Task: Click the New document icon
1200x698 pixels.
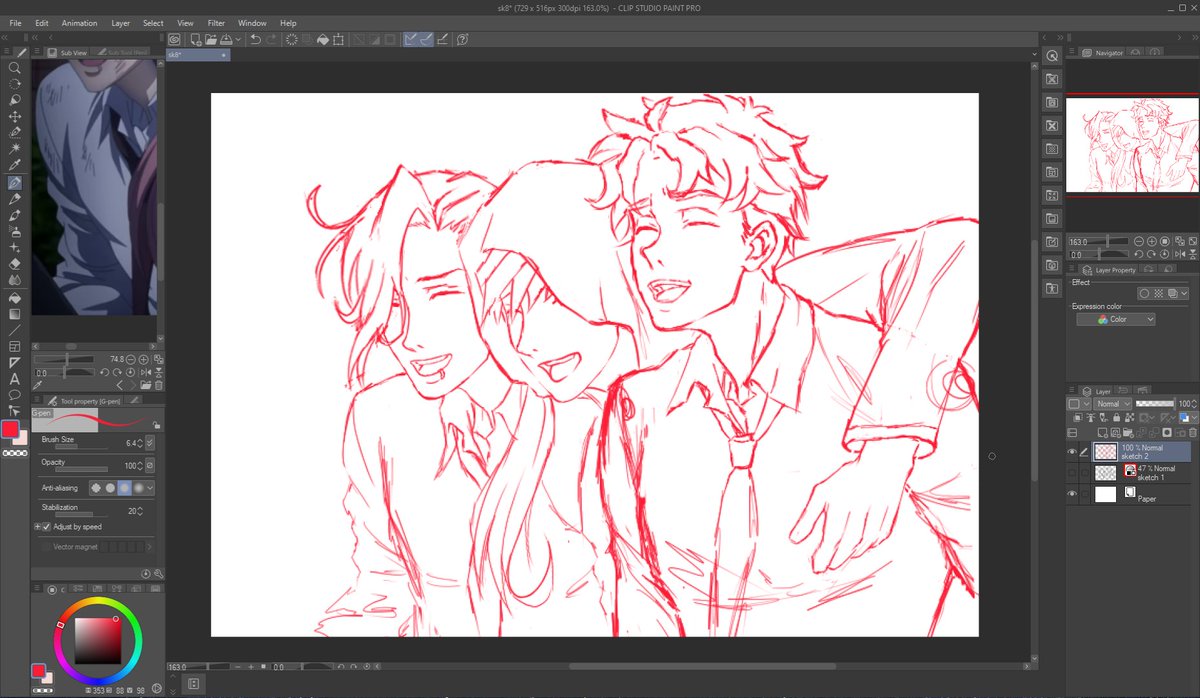Action: (196, 40)
